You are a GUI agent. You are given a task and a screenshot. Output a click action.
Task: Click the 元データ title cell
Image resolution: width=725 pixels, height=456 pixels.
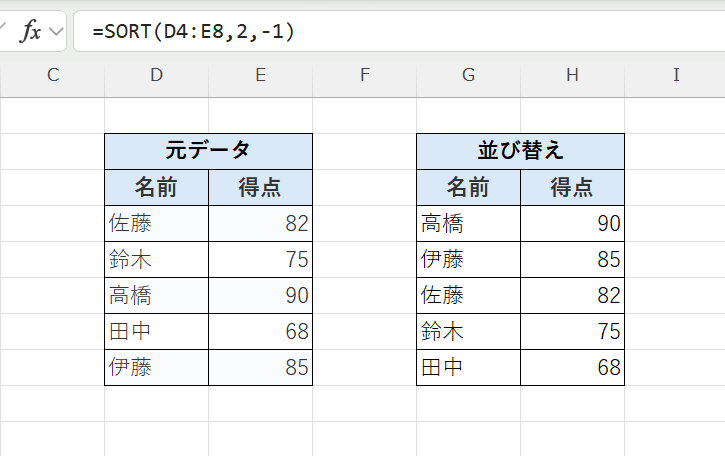click(x=208, y=151)
